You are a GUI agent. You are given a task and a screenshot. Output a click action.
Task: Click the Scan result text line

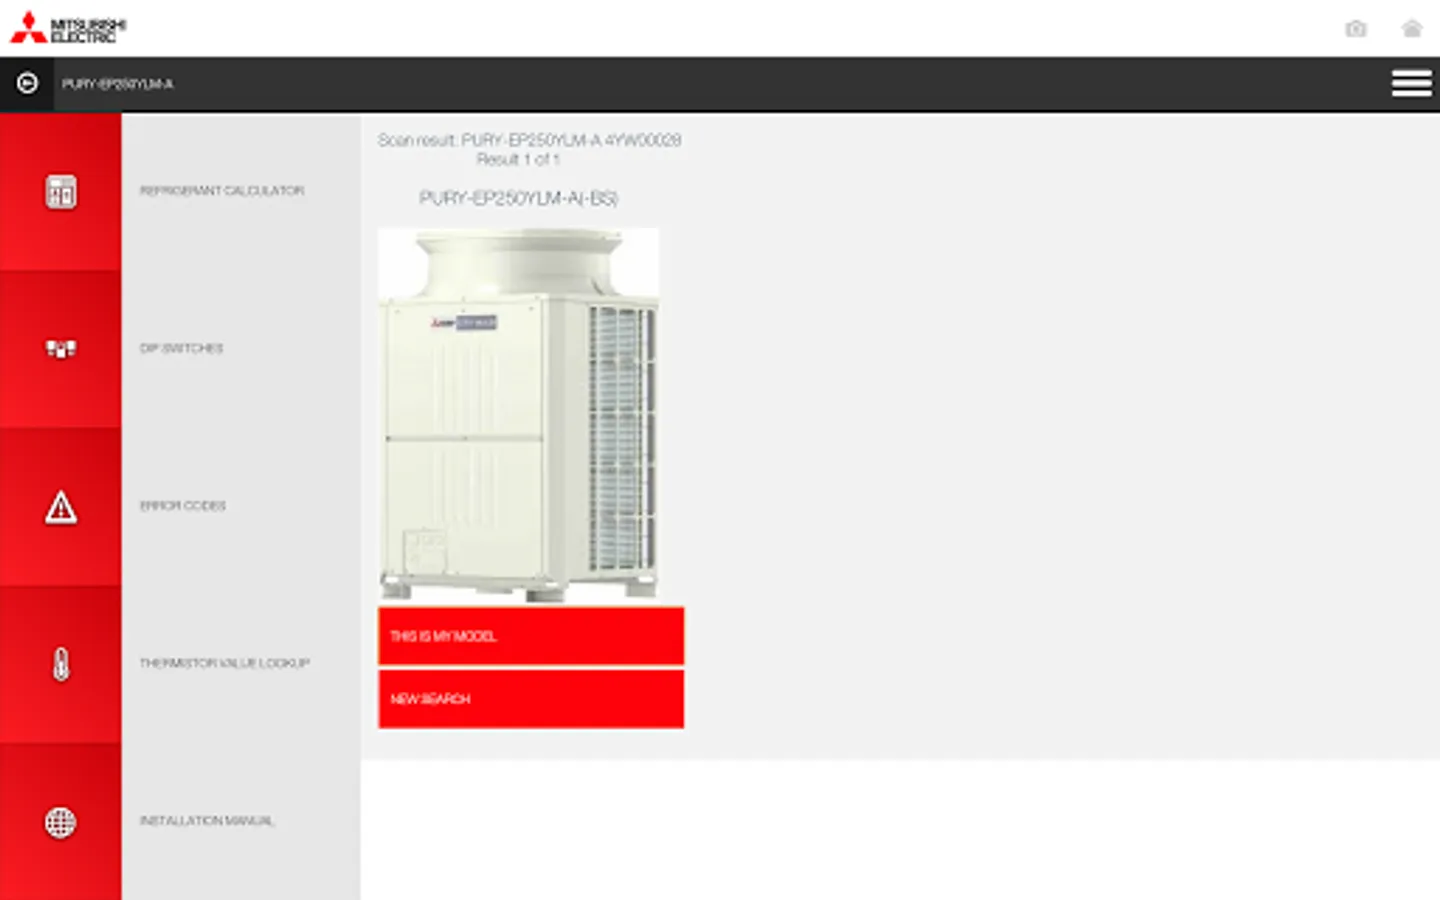pyautogui.click(x=529, y=140)
